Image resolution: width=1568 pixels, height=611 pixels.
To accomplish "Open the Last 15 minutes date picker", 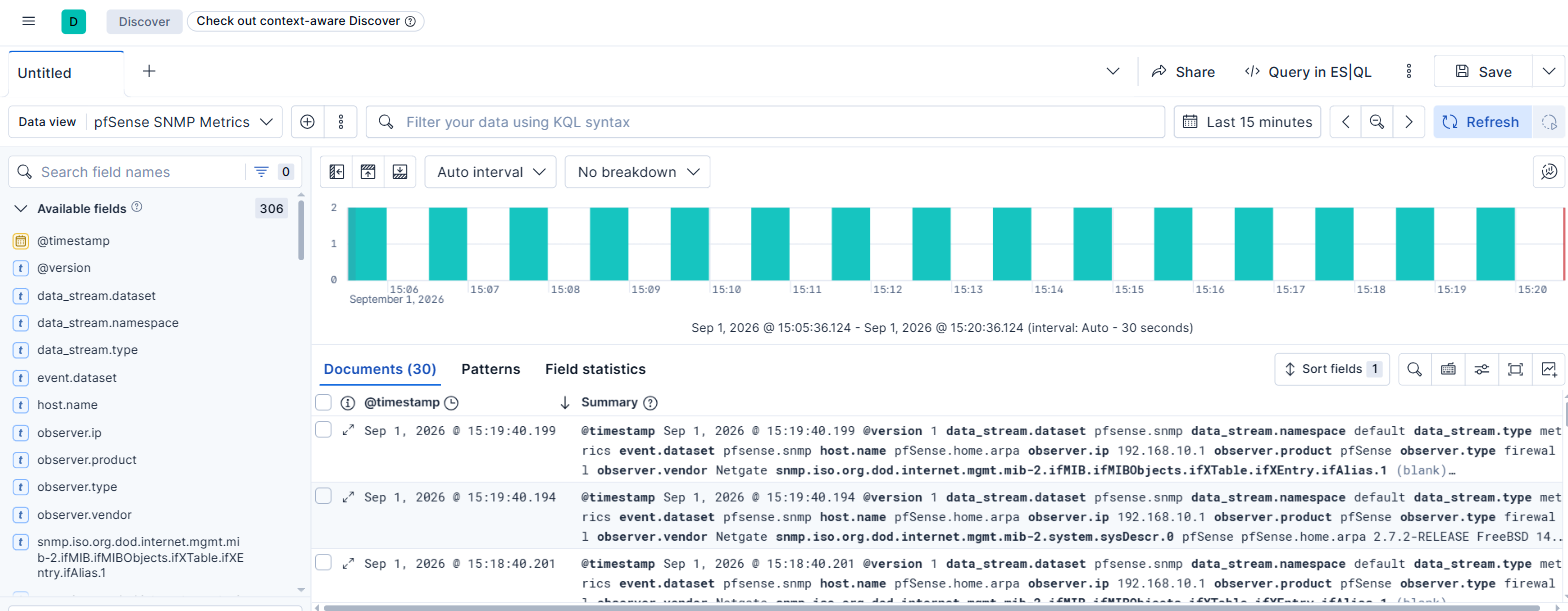I will coord(1247,122).
